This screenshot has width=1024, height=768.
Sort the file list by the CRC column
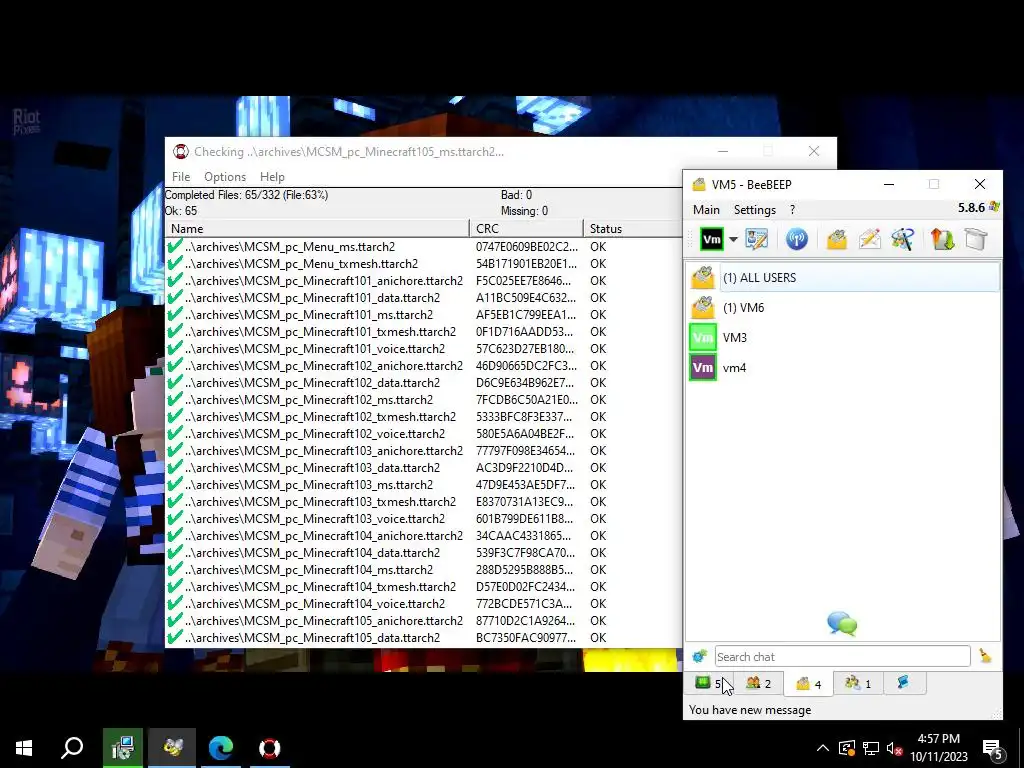tap(526, 229)
